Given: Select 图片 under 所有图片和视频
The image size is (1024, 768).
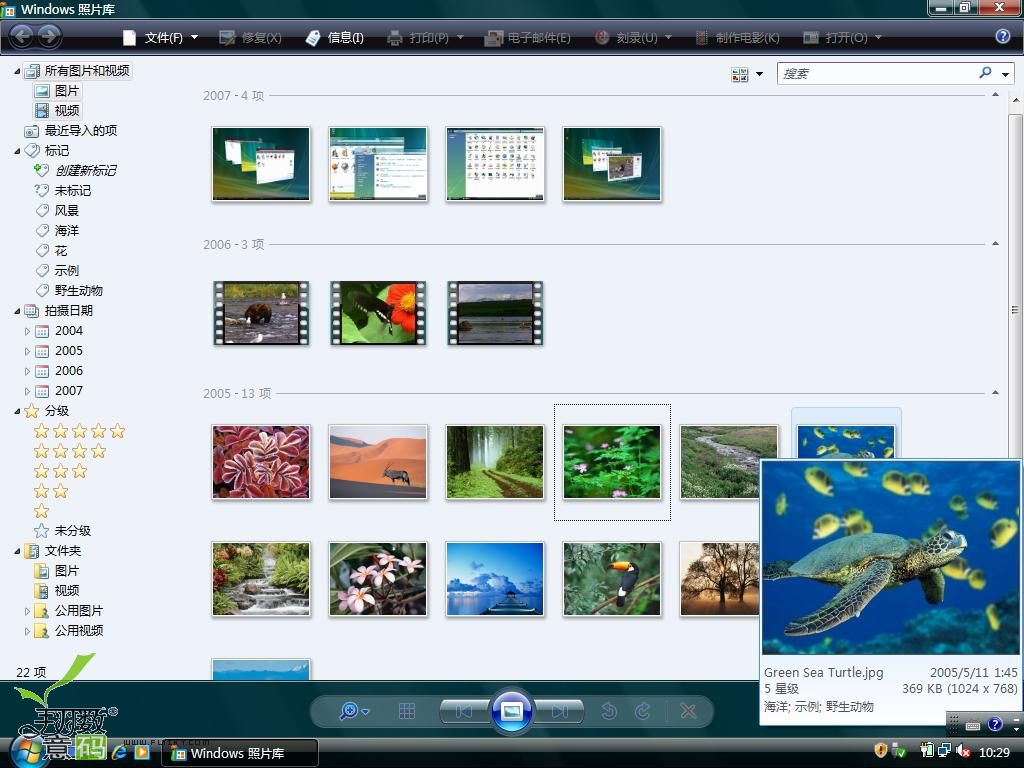Looking at the screenshot, I should [x=57, y=90].
